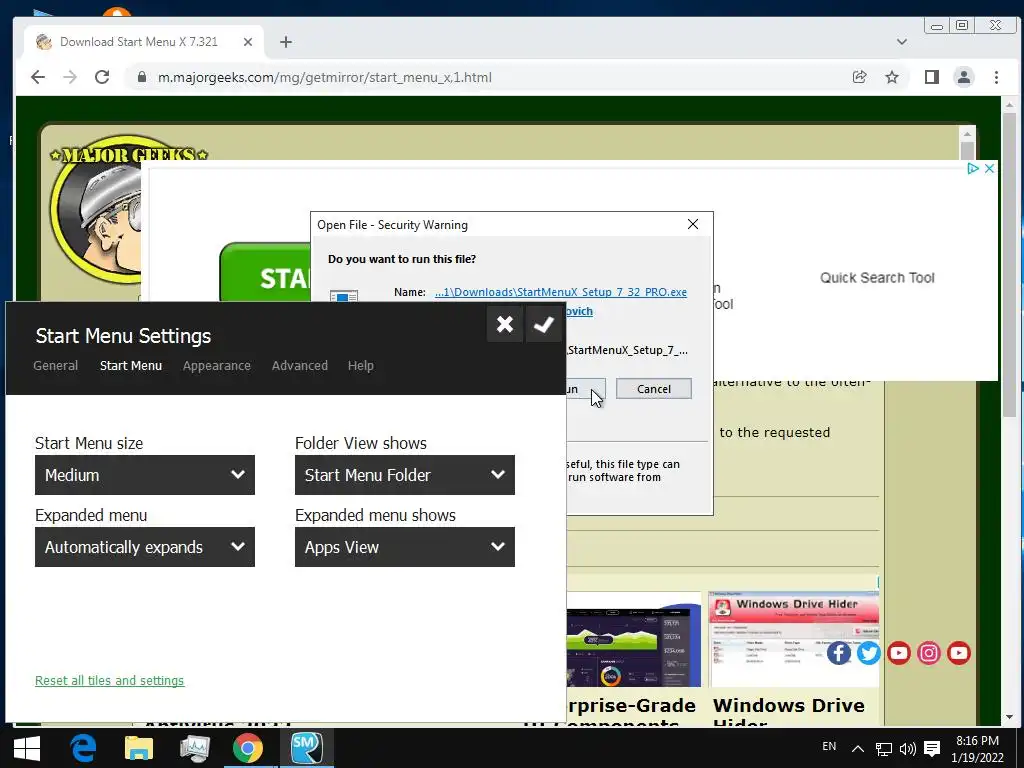Toggle Chrome side panel icon

[x=932, y=77]
